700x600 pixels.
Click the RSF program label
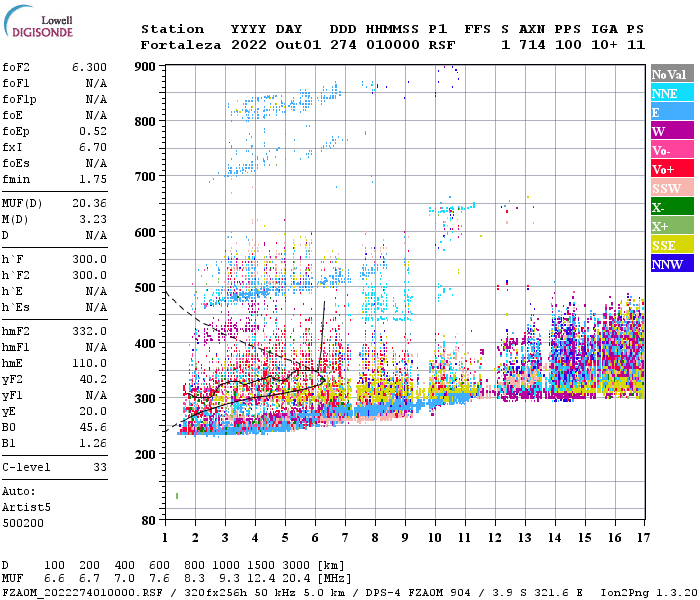(x=442, y=45)
